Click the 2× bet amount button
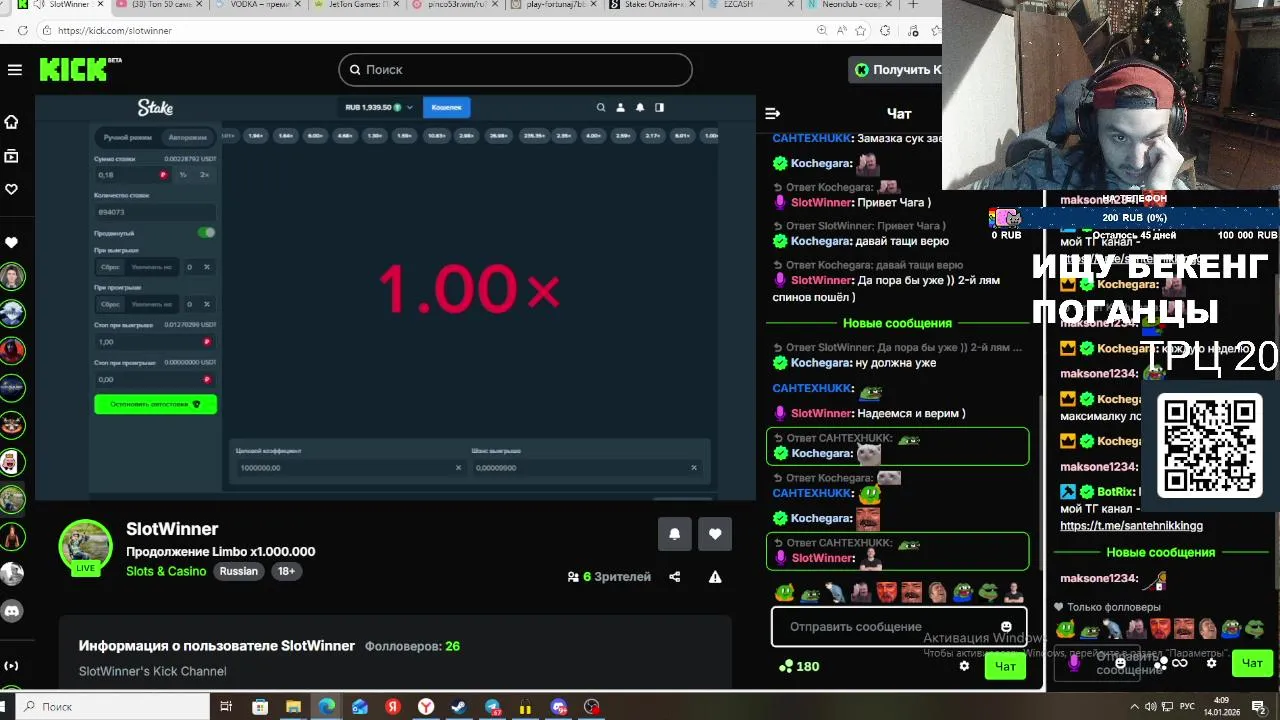 pyautogui.click(x=204, y=175)
